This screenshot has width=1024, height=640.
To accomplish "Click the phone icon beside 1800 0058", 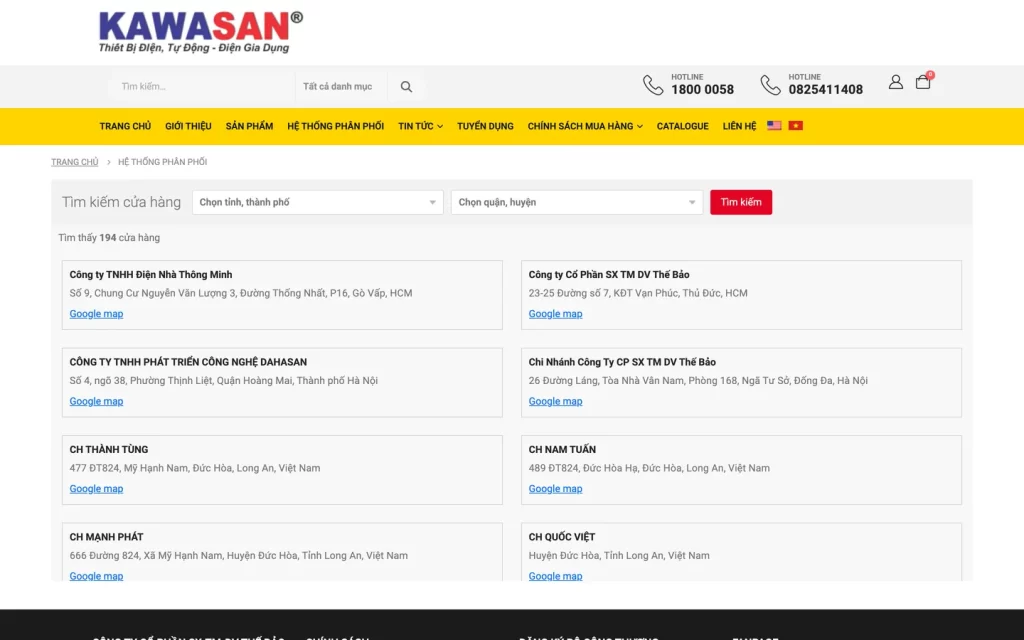I will pyautogui.click(x=653, y=85).
